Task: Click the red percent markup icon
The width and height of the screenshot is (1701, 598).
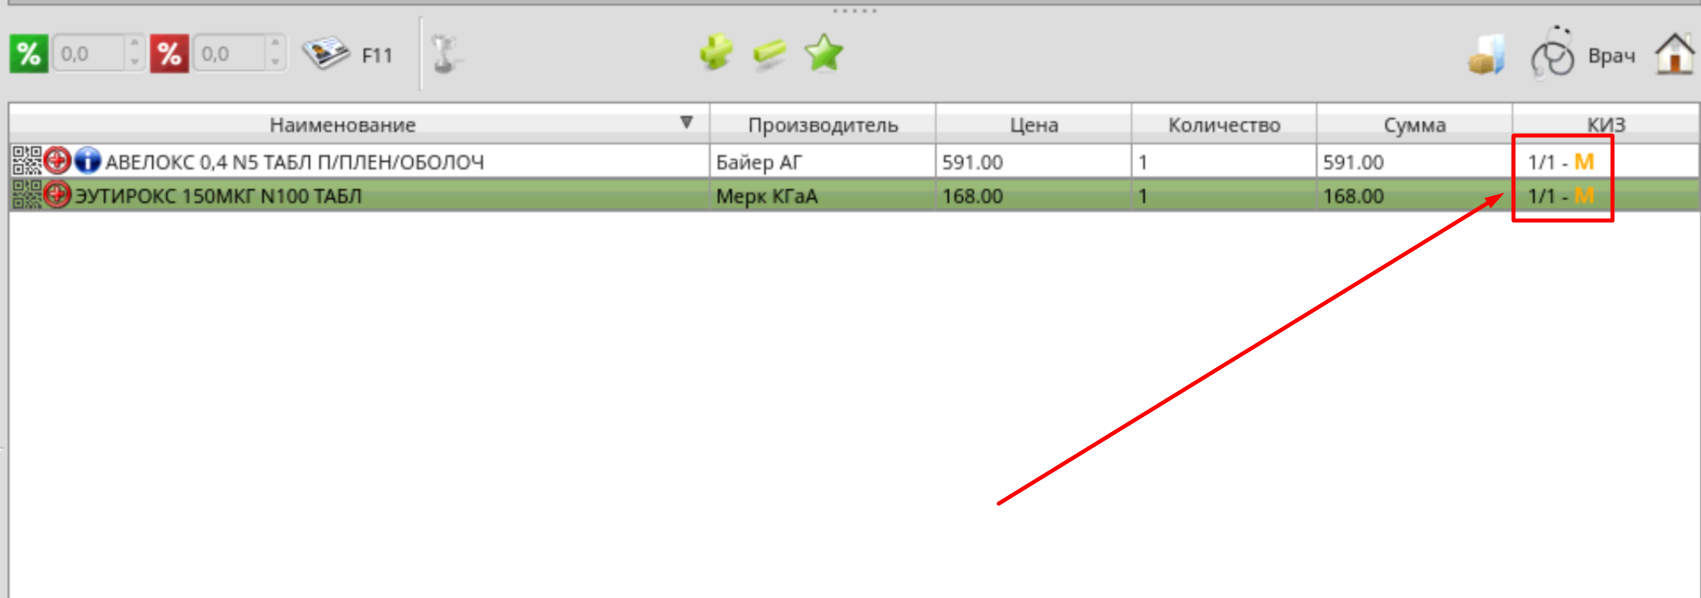Action: tap(170, 54)
